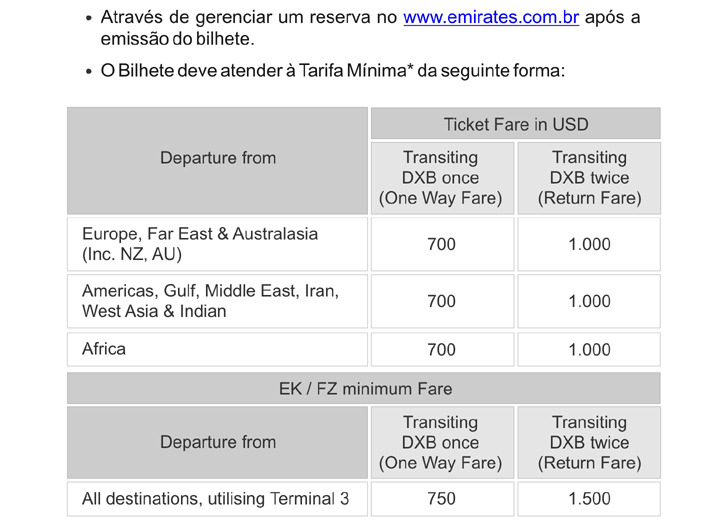Click the 1.000 fare in Americas row
This screenshot has height=531, width=725.
(x=589, y=301)
